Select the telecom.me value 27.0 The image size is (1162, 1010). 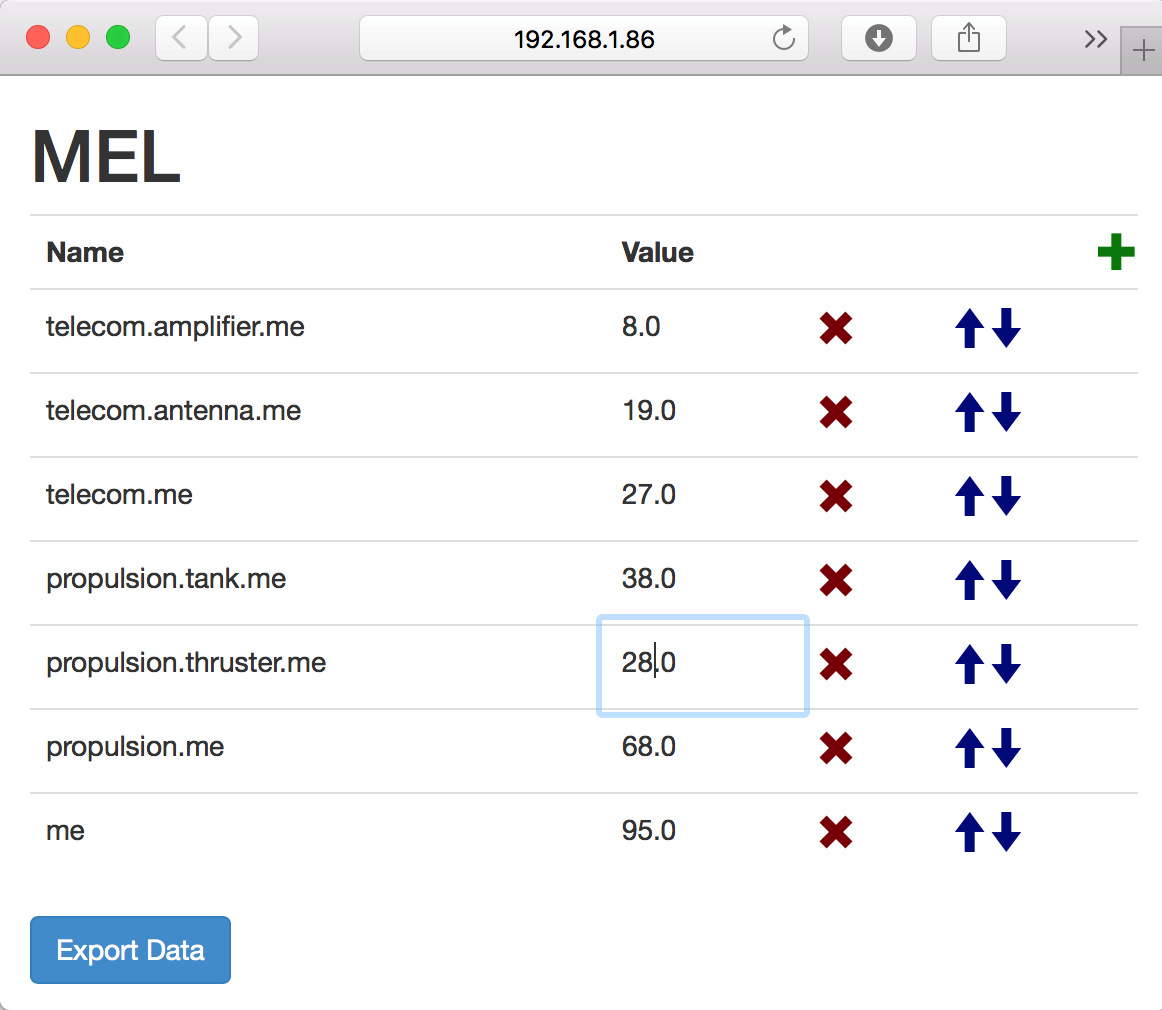click(649, 495)
